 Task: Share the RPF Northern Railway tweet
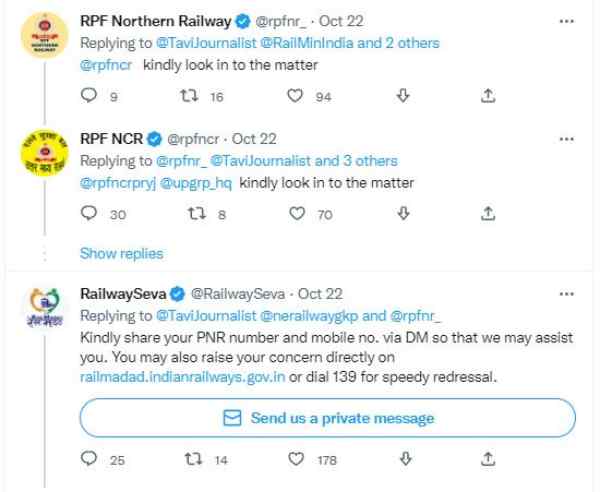488,97
